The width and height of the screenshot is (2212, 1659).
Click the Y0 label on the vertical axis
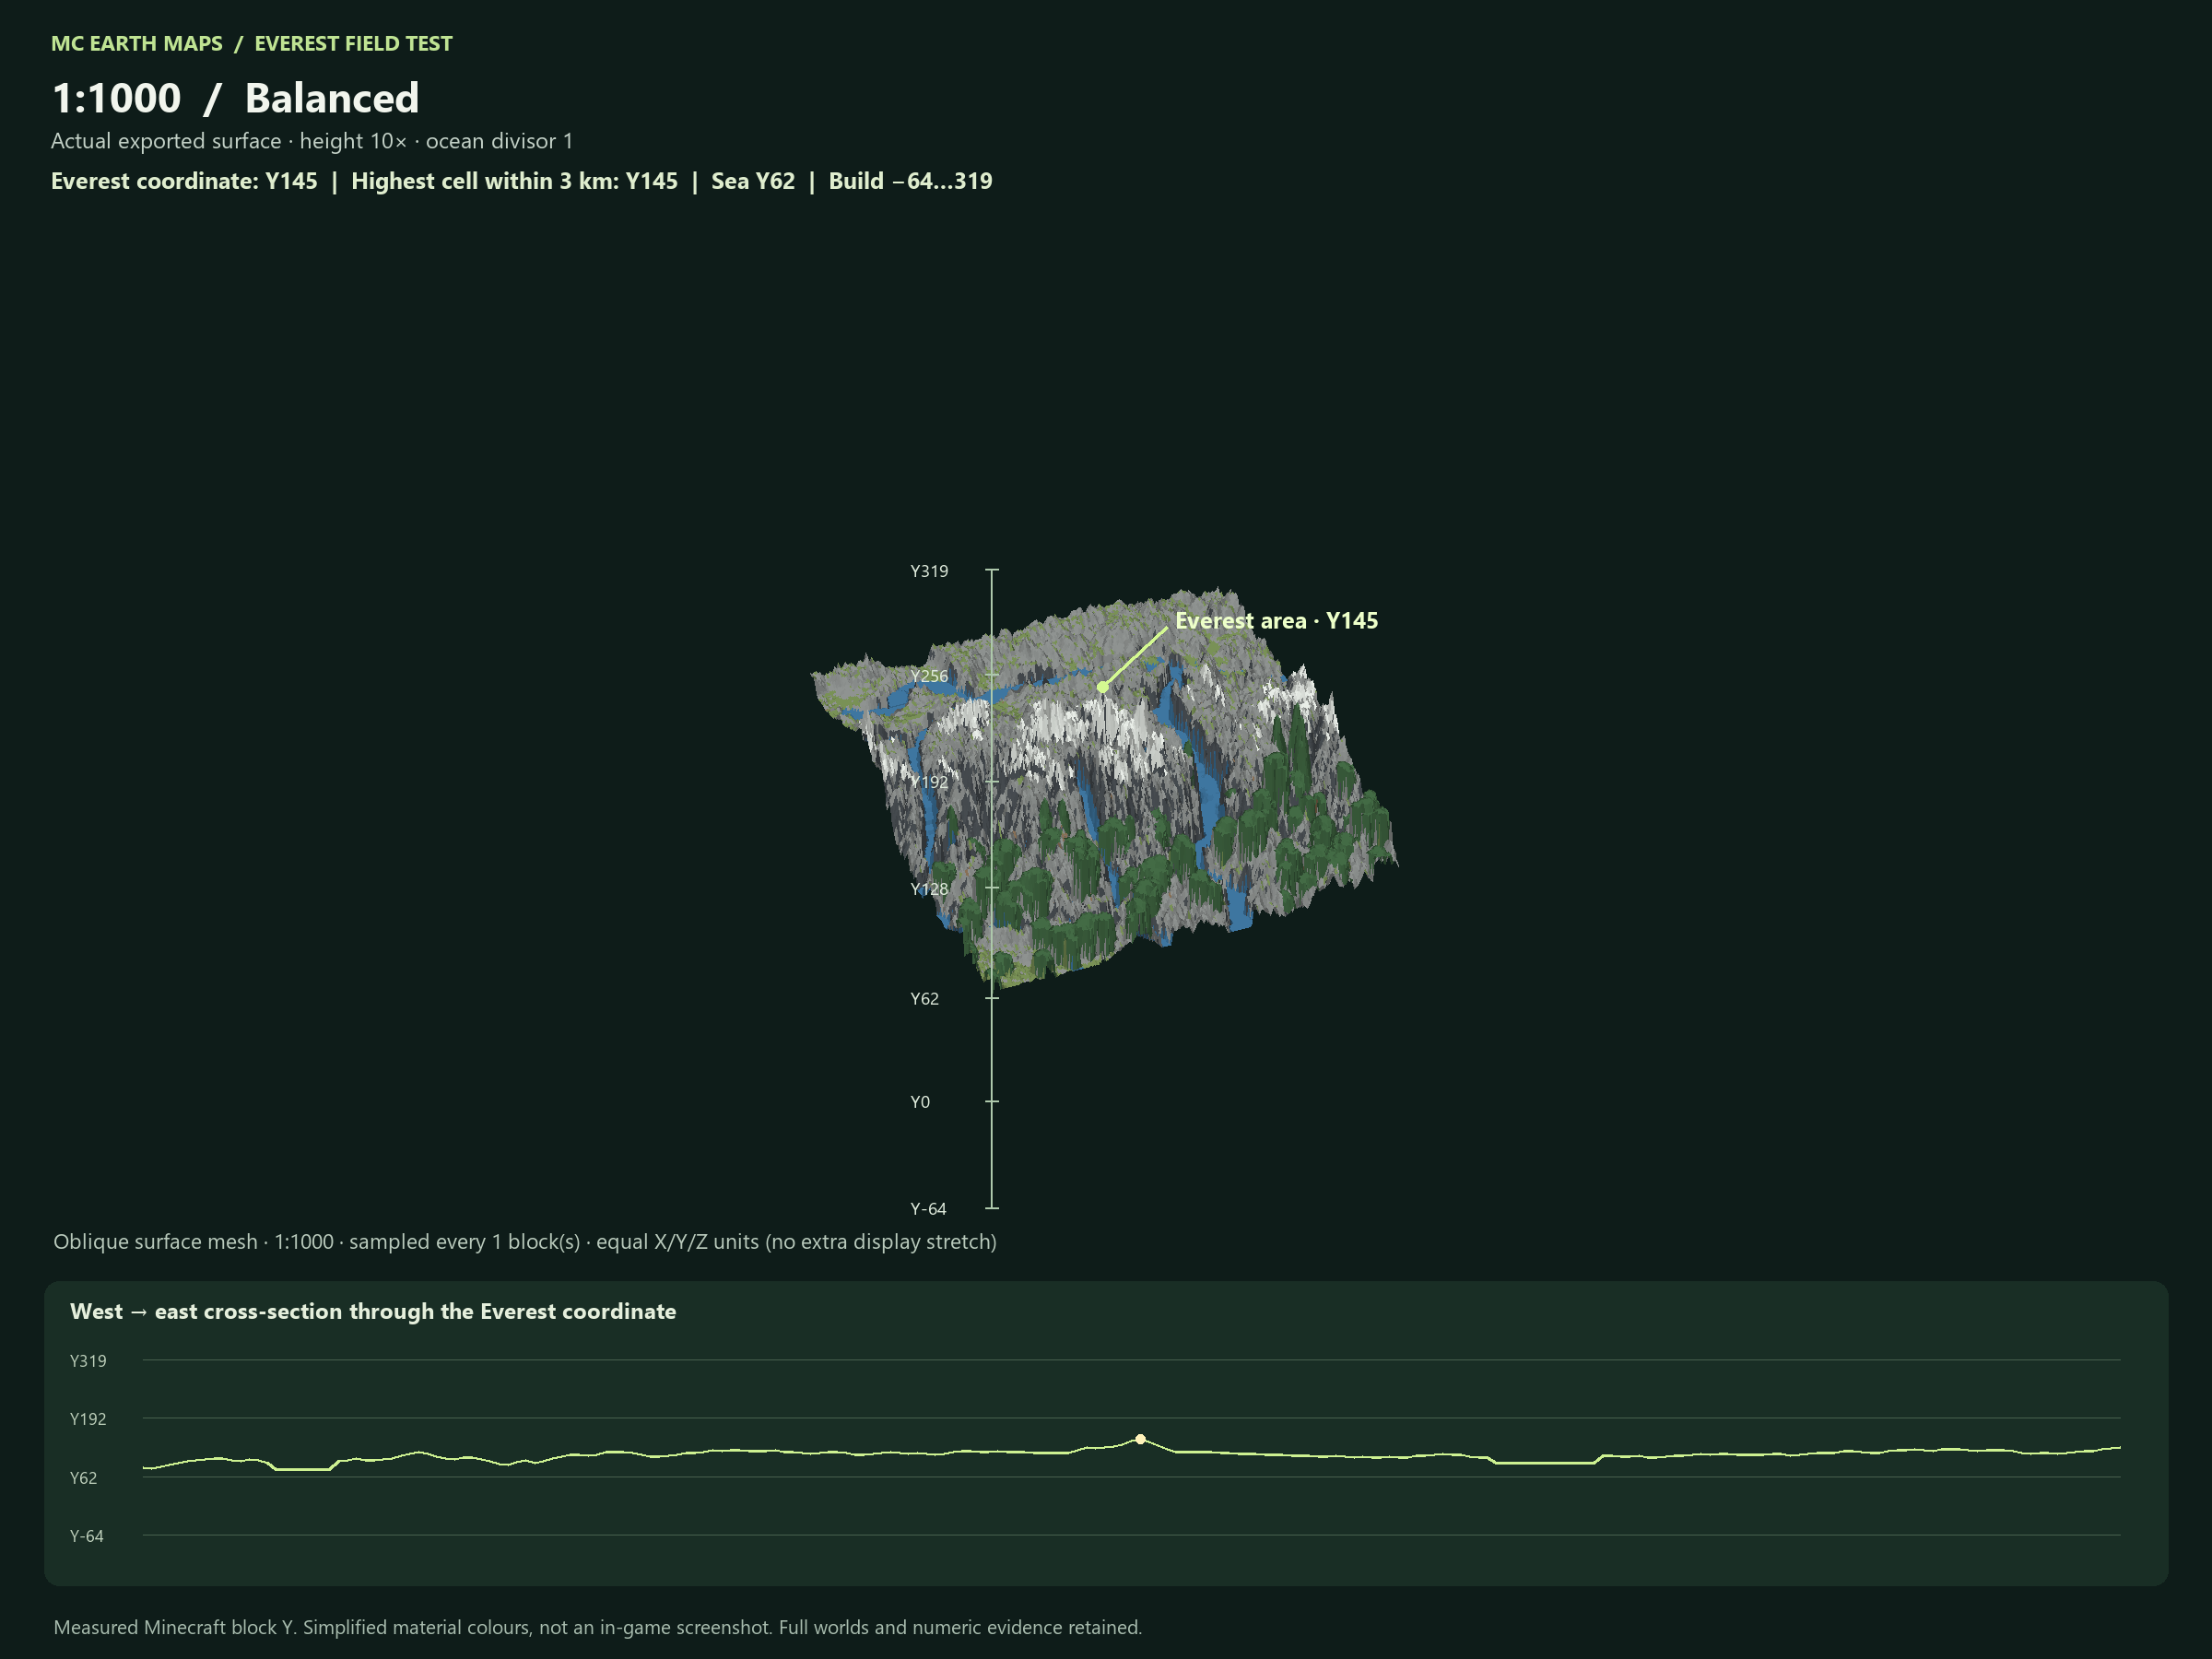(x=919, y=1102)
